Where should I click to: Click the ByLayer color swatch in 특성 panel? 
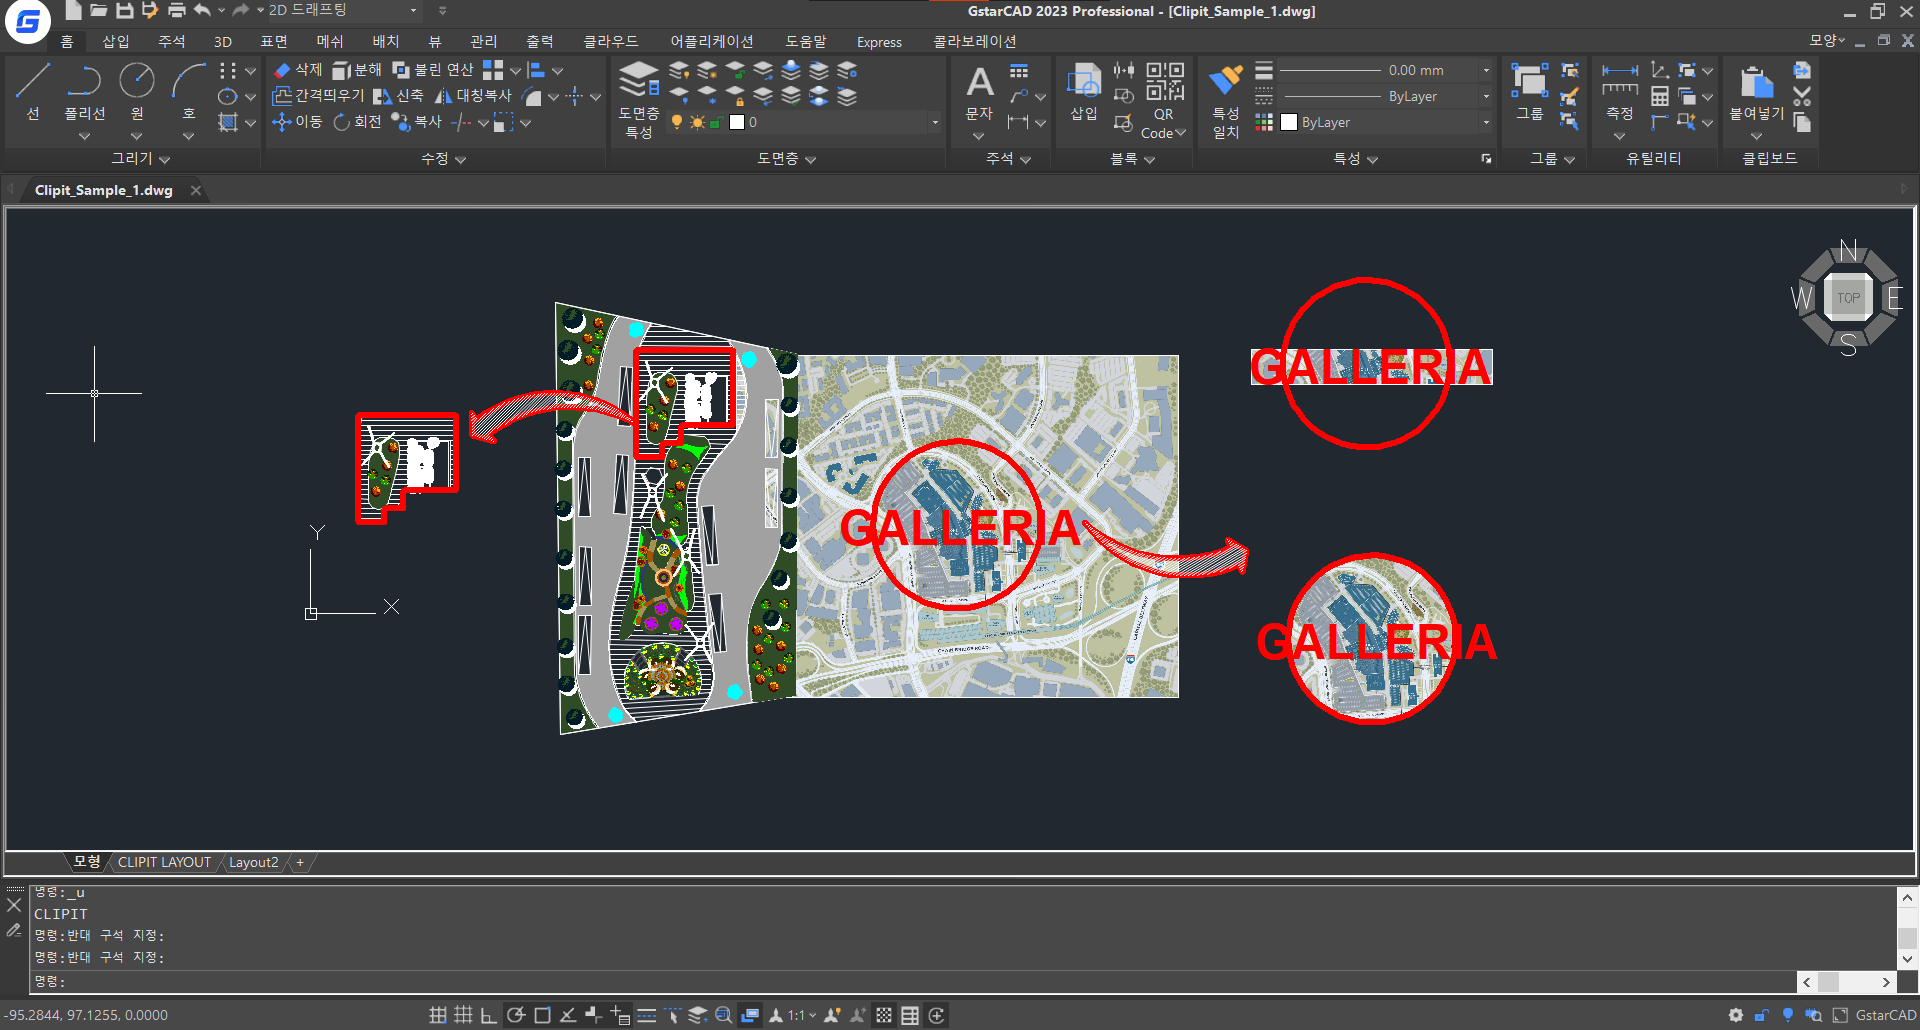(1289, 122)
